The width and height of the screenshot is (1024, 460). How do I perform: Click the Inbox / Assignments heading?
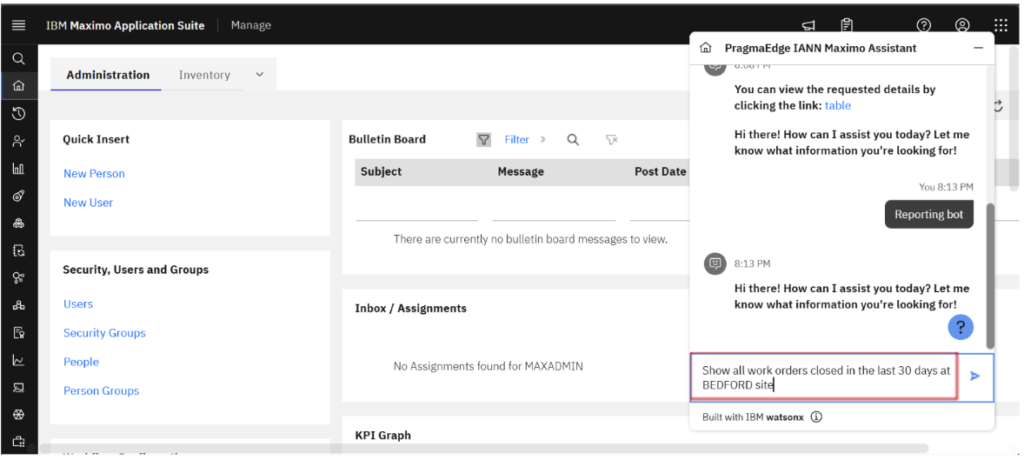click(x=411, y=308)
